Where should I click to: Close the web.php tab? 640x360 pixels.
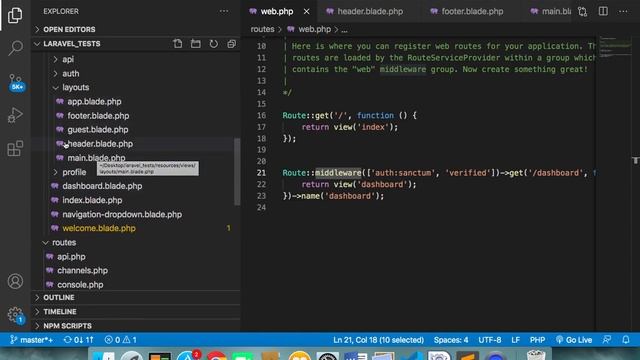[x=307, y=11]
